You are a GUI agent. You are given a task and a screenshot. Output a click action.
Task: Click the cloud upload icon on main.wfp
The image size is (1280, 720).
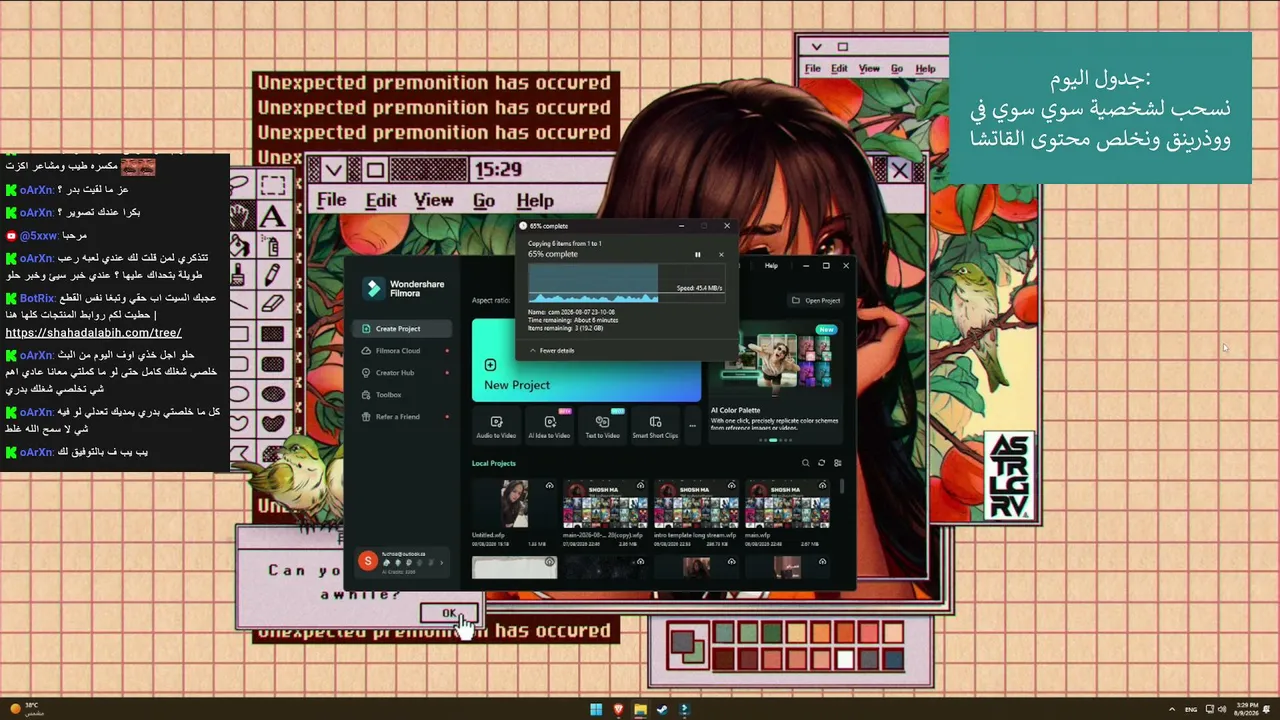(x=823, y=486)
